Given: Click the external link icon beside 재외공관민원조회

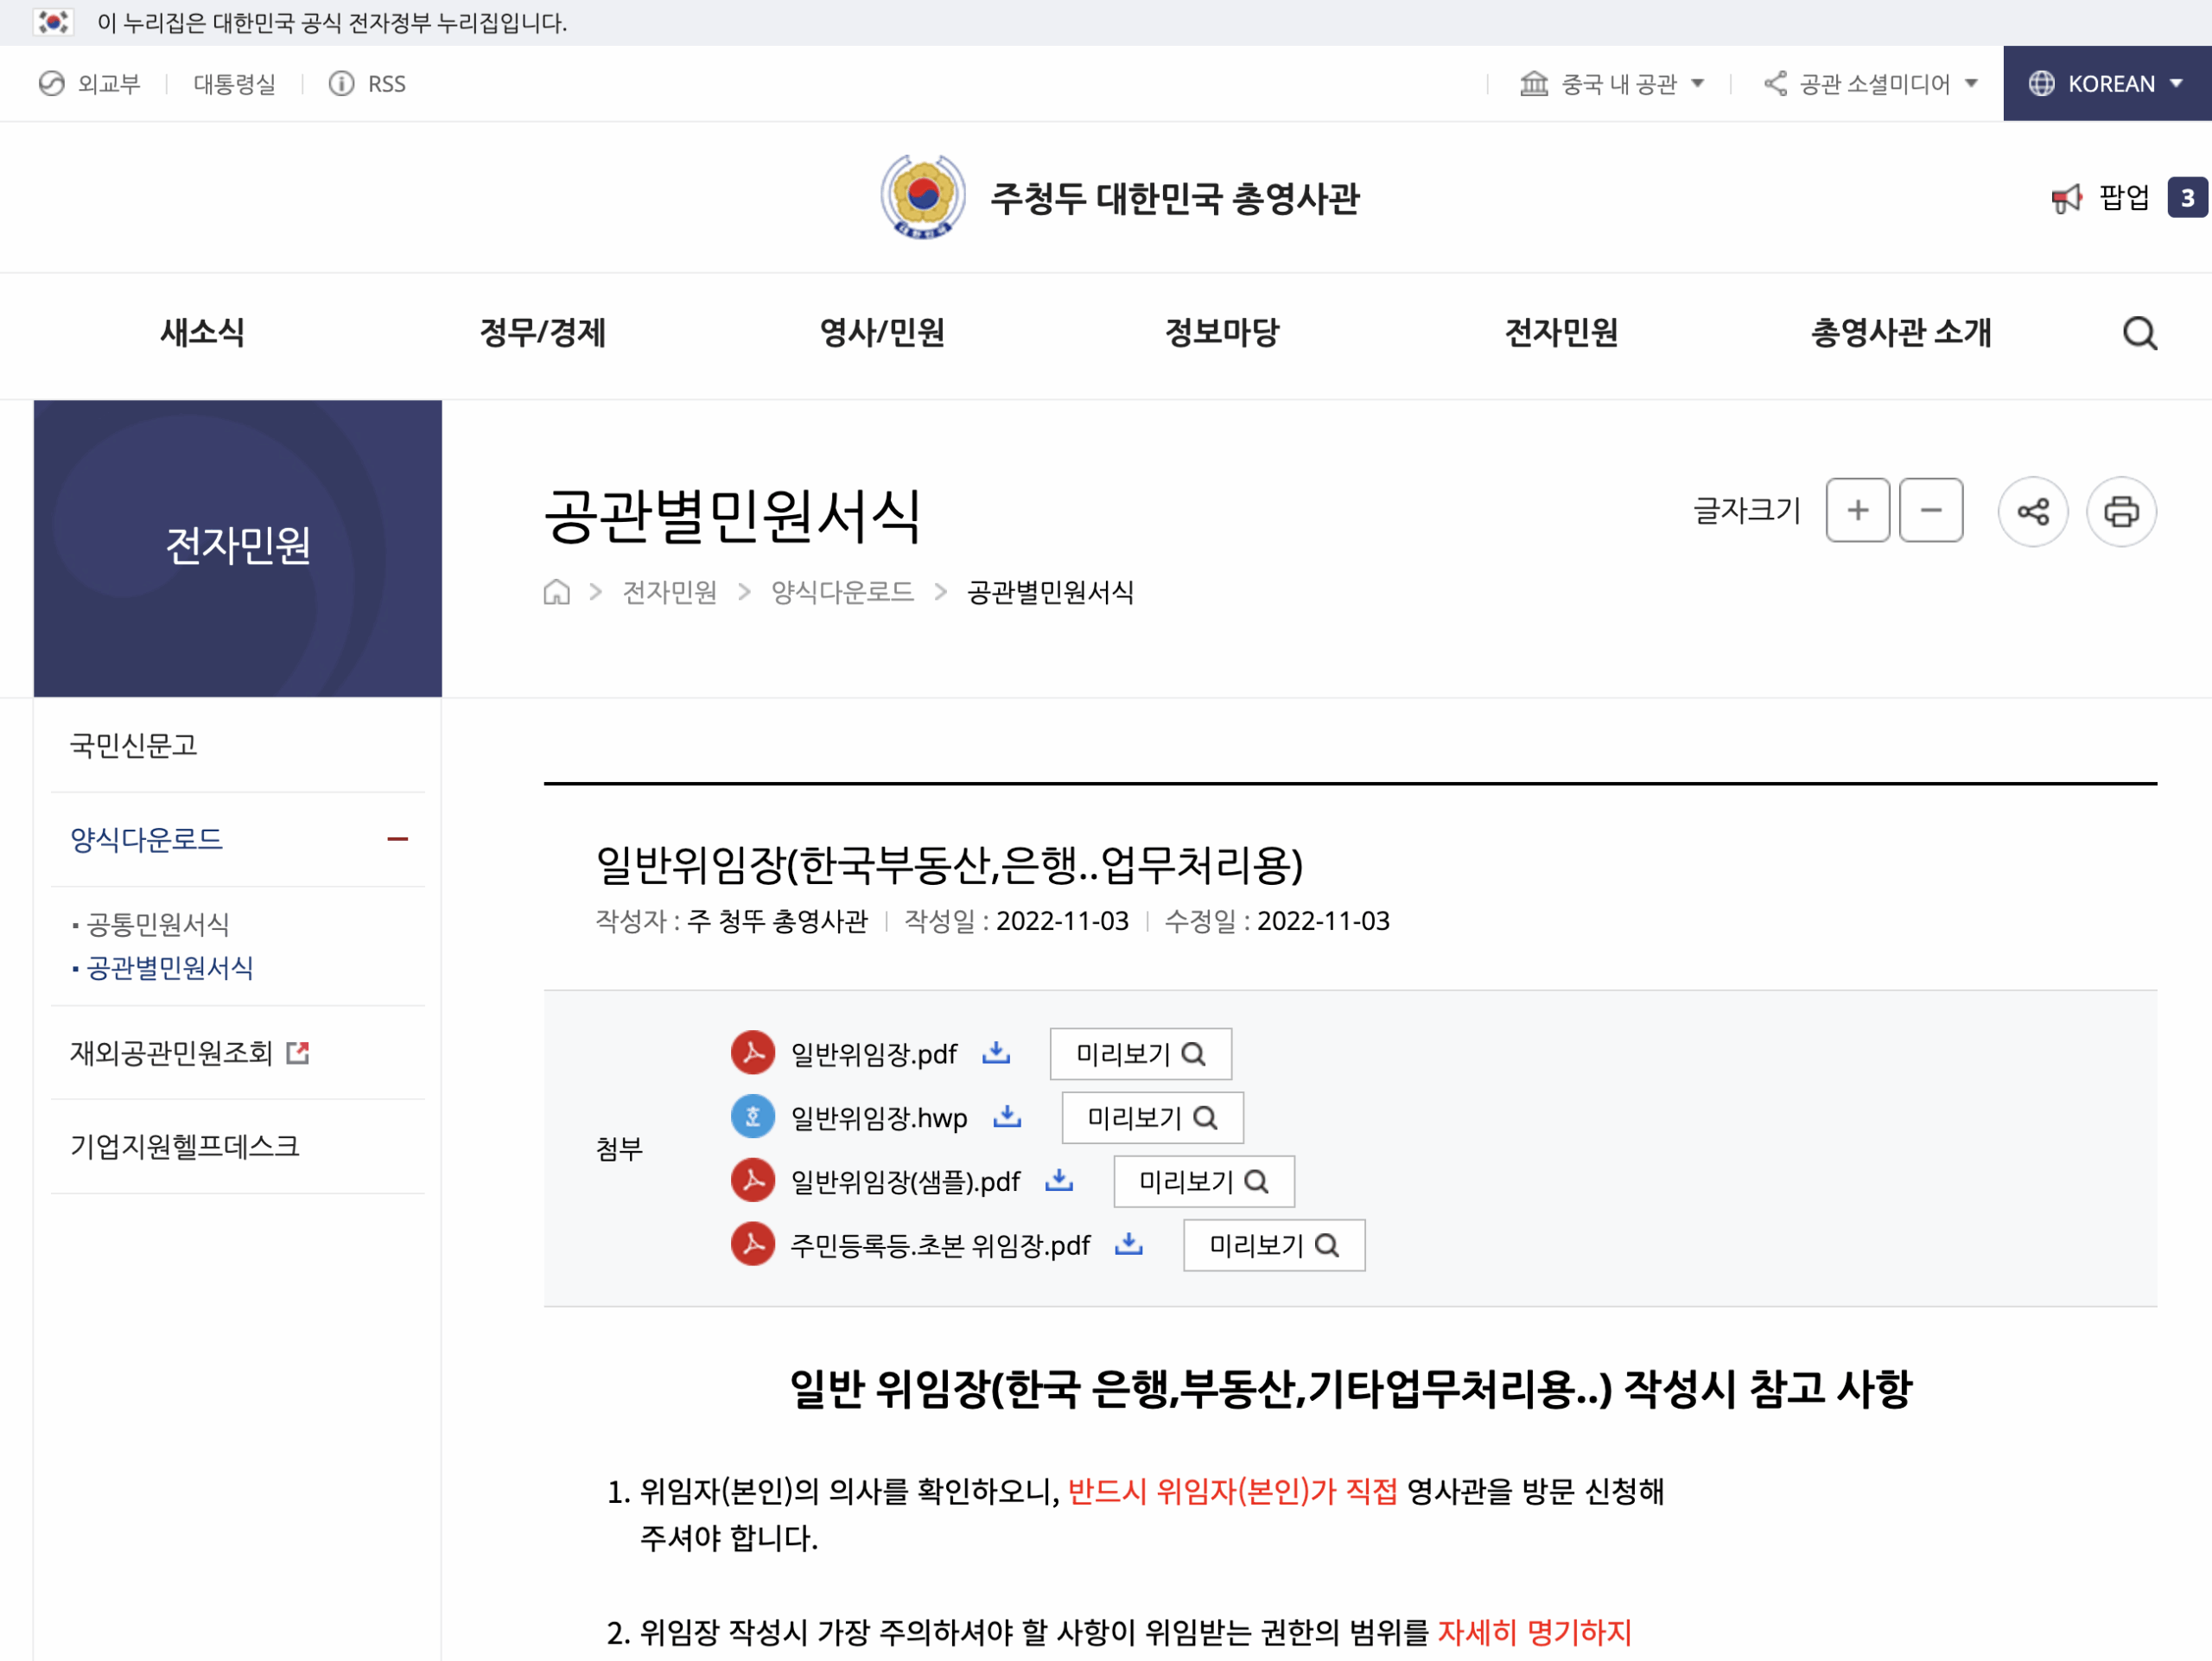Looking at the screenshot, I should (x=298, y=1052).
